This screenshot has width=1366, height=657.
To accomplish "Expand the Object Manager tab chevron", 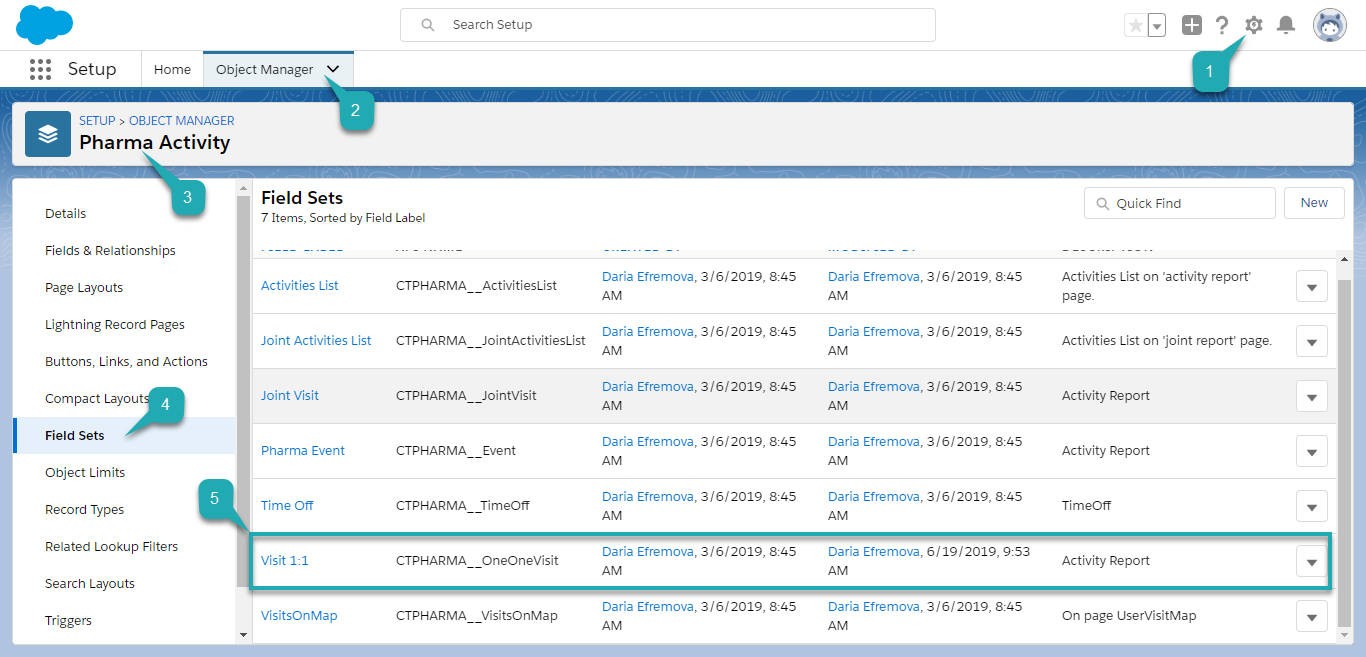I will [x=333, y=70].
